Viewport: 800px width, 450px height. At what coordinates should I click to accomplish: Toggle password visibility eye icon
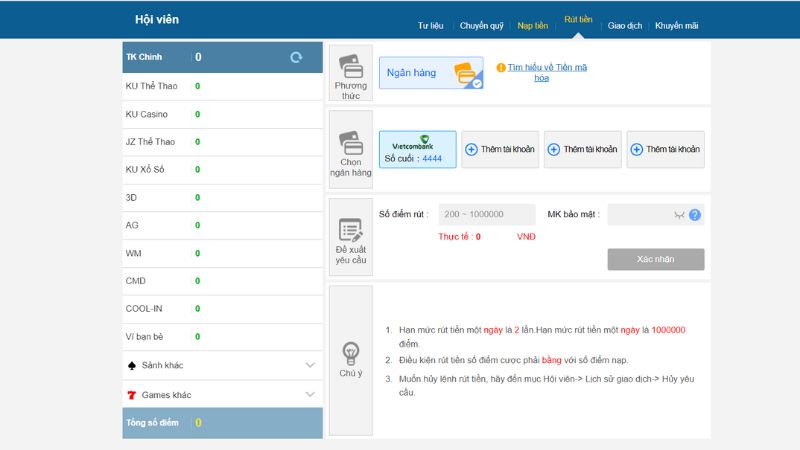[x=679, y=215]
